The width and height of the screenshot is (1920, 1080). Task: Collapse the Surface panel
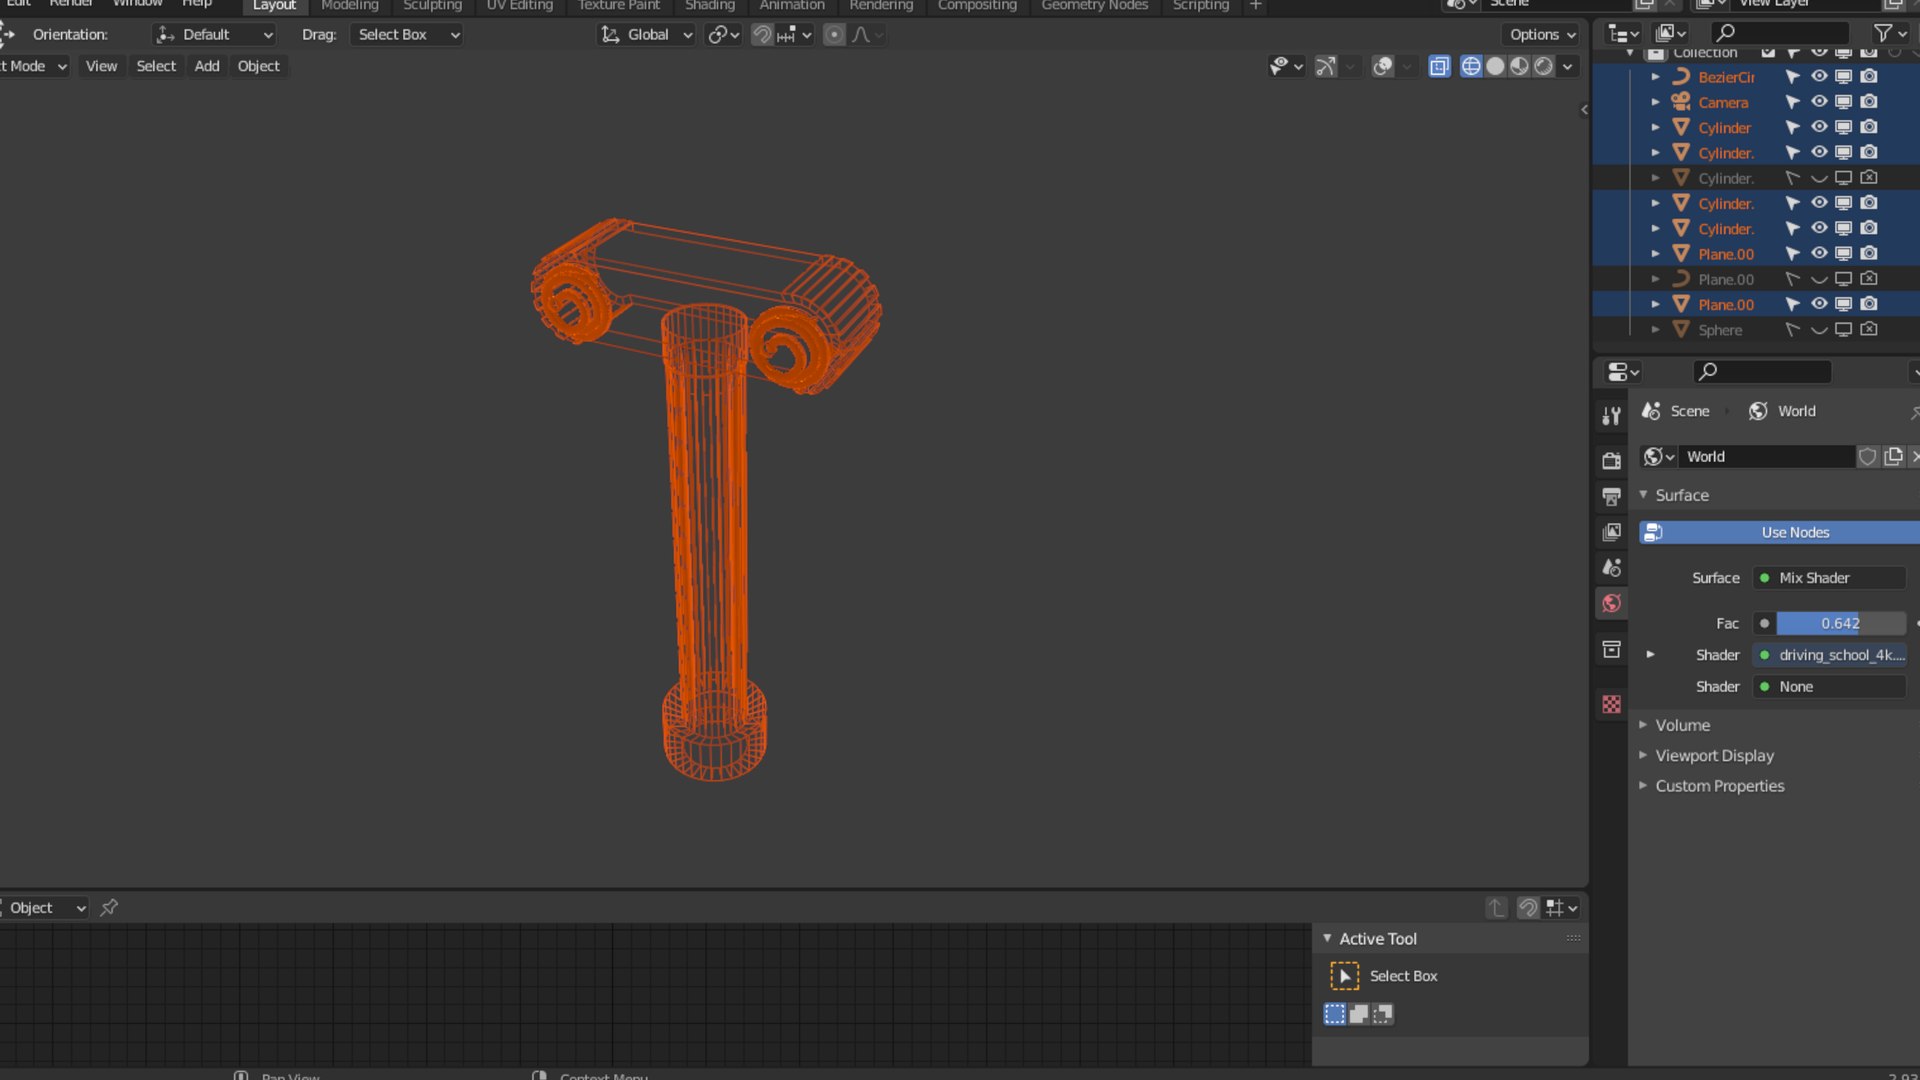(x=1681, y=495)
